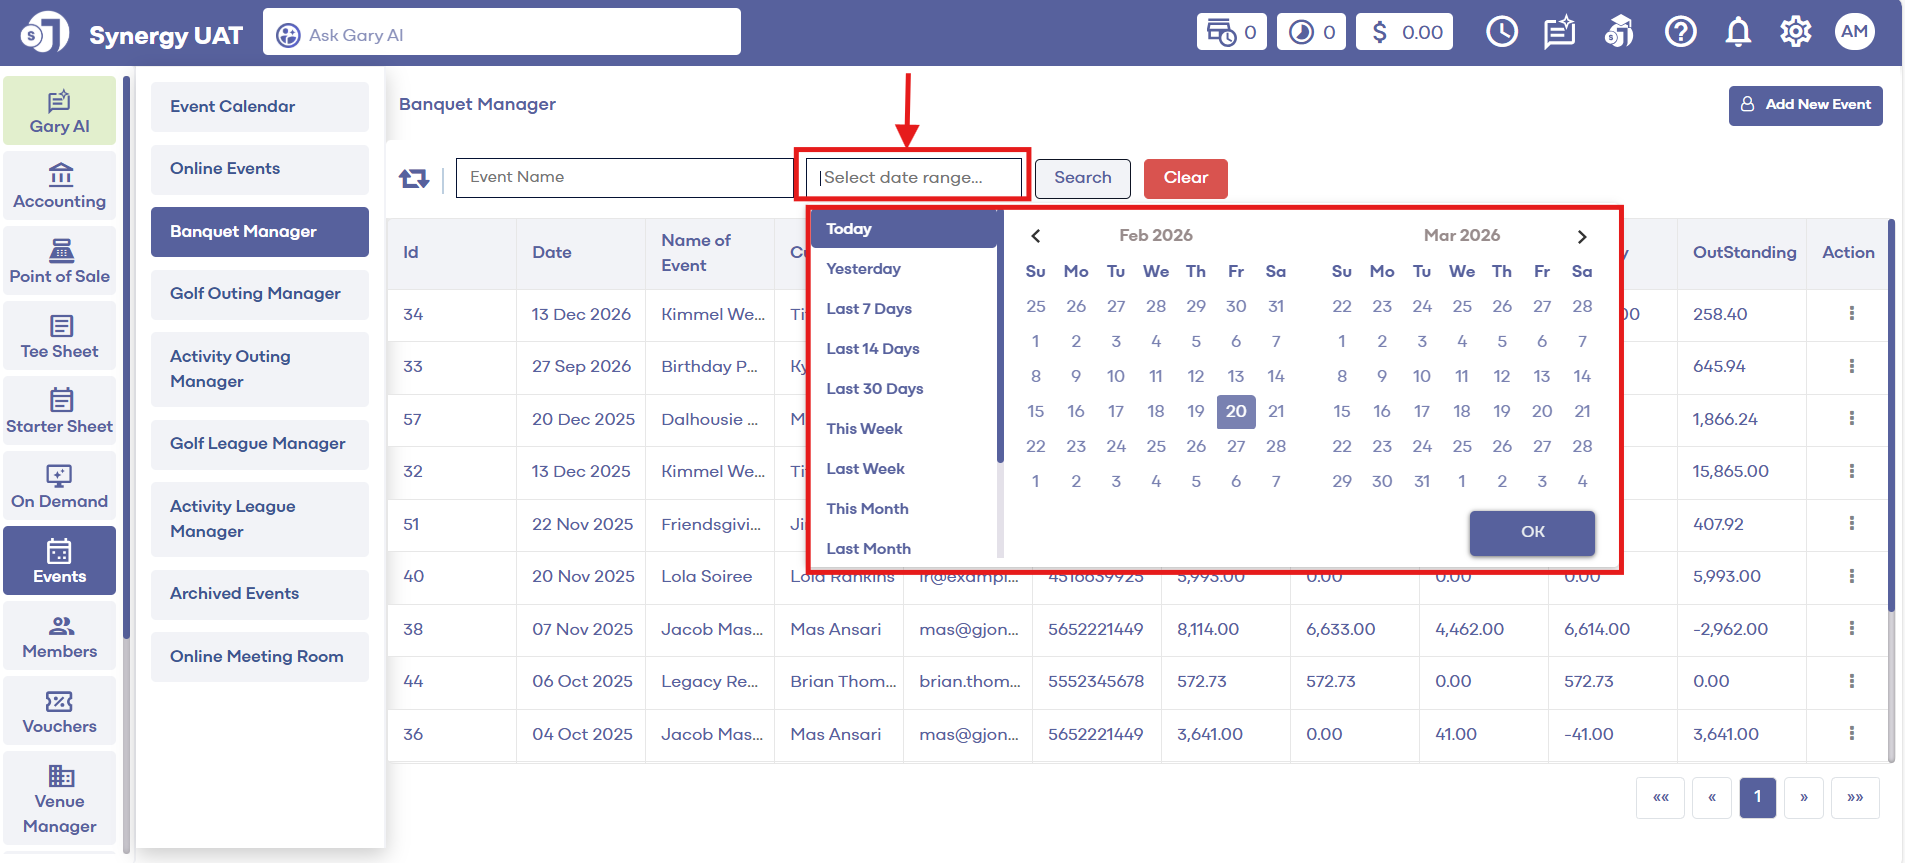The width and height of the screenshot is (1905, 863).
Task: Click the swap arrows icon beside Event Name
Action: [x=414, y=178]
